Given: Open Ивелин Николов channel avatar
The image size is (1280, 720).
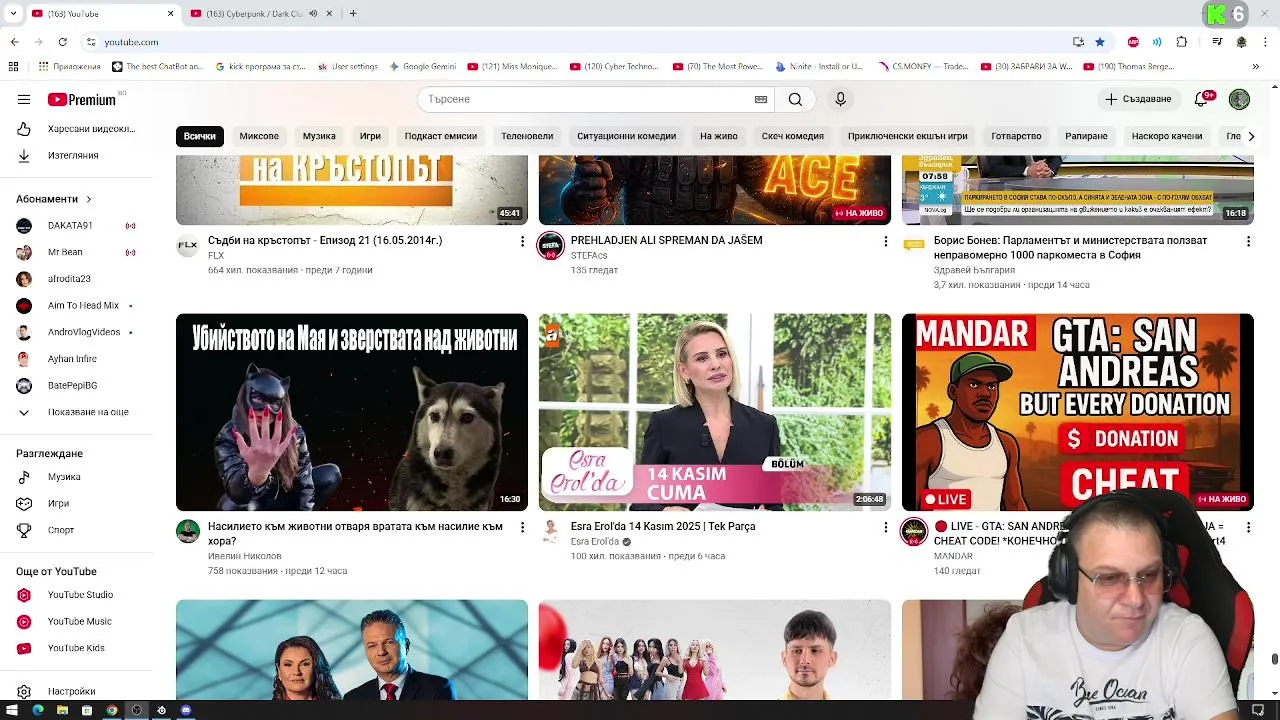Looking at the screenshot, I should [x=188, y=531].
